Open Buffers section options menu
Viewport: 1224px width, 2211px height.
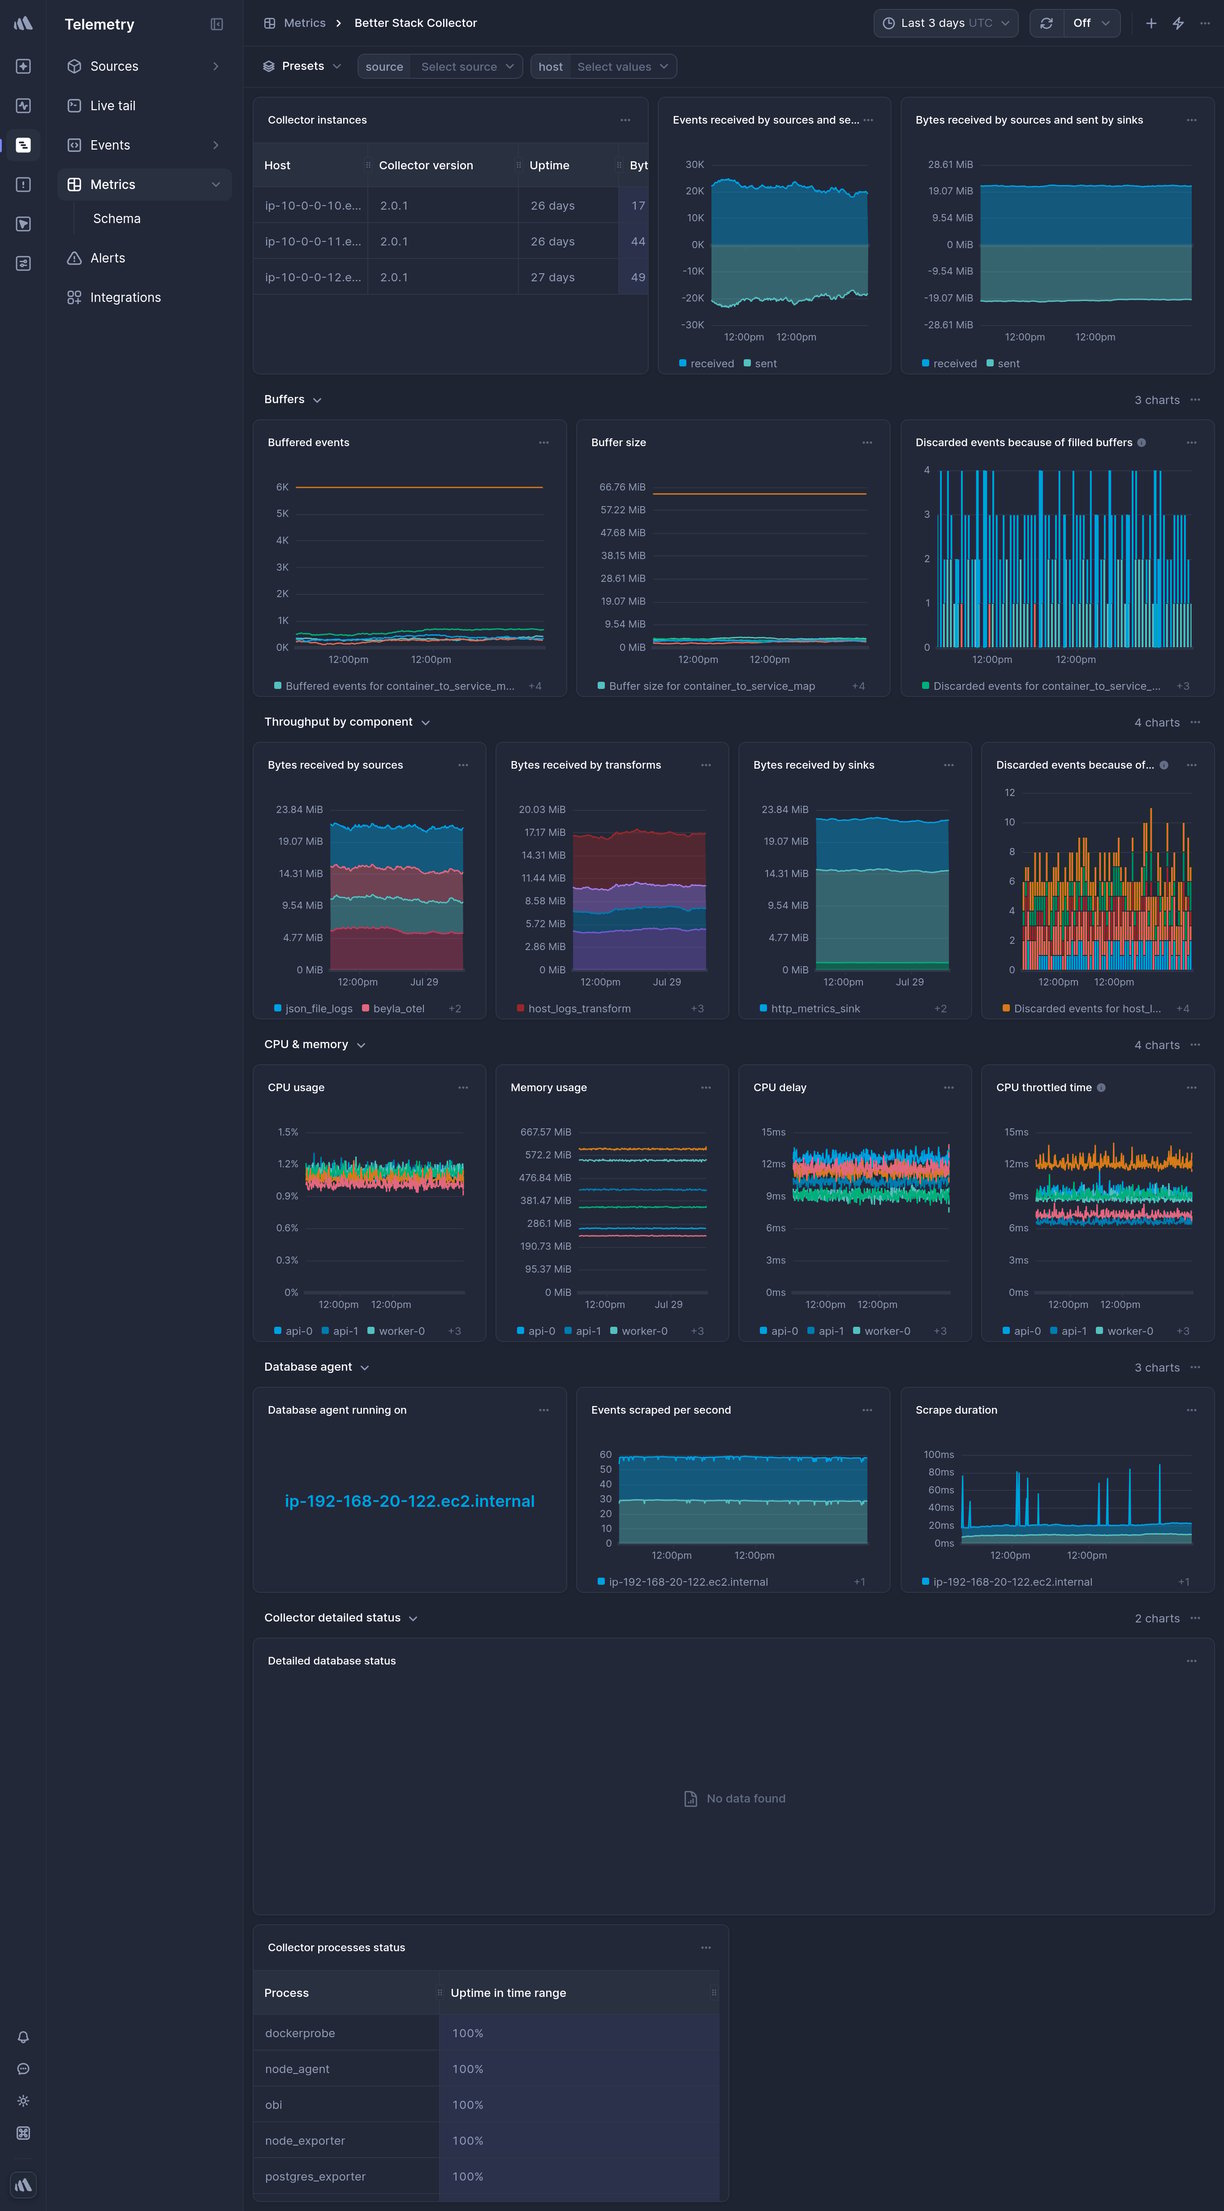click(1195, 400)
